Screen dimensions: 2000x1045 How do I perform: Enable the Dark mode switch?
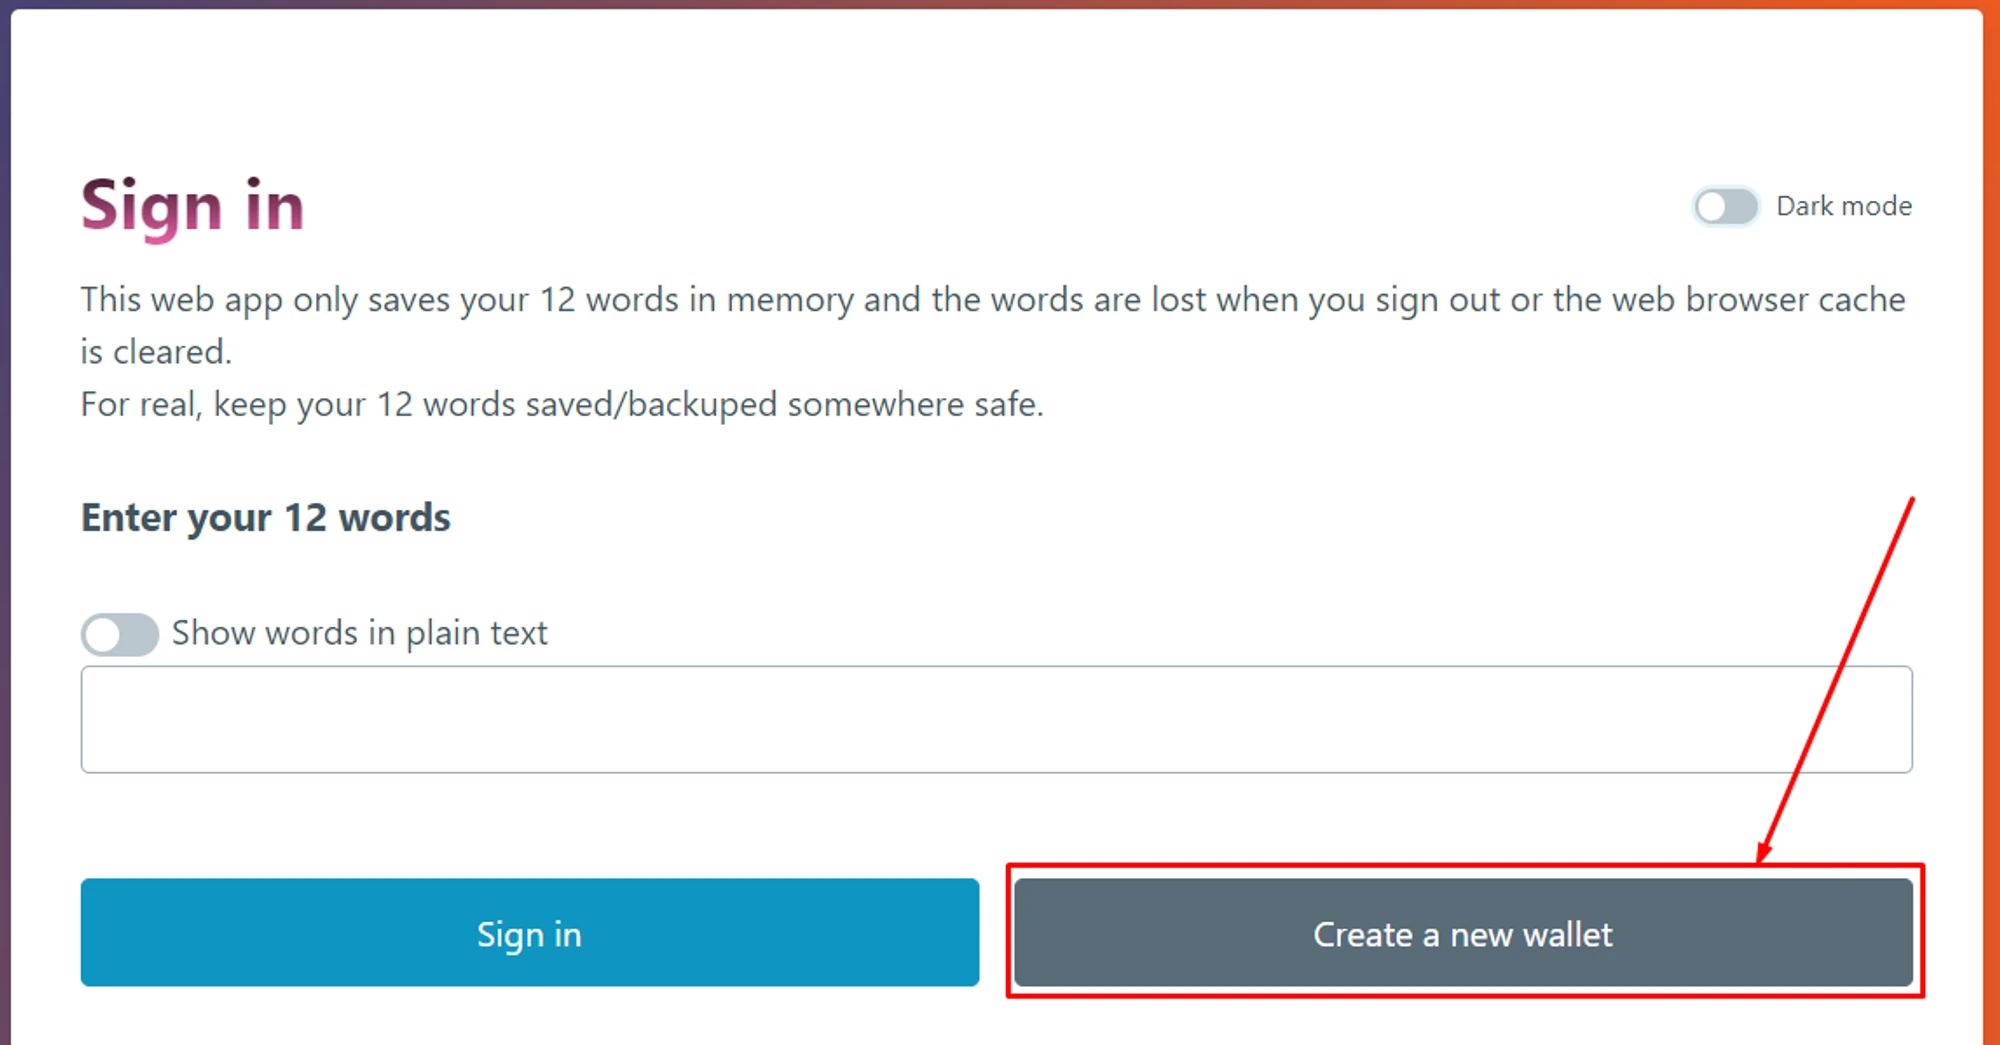coord(1725,207)
